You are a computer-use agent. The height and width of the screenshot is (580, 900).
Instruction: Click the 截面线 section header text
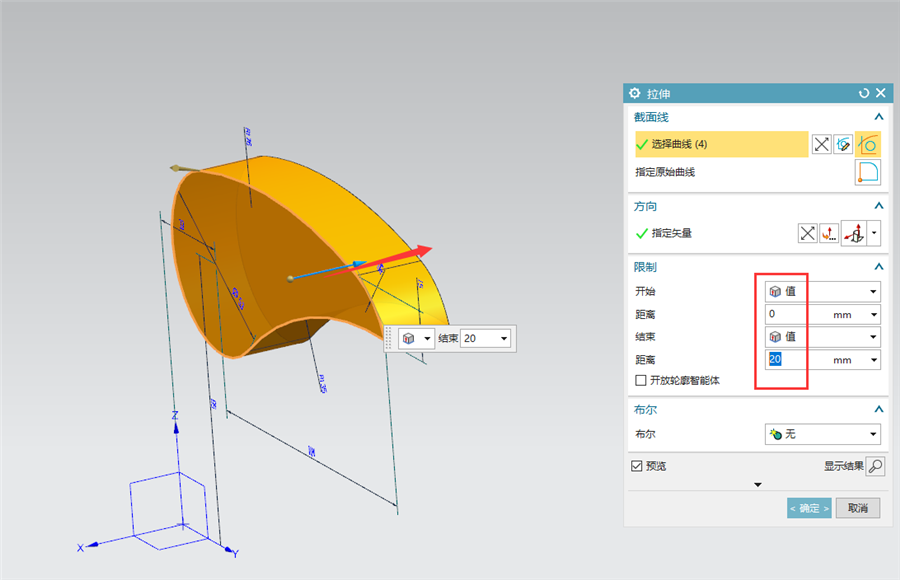pyautogui.click(x=651, y=117)
